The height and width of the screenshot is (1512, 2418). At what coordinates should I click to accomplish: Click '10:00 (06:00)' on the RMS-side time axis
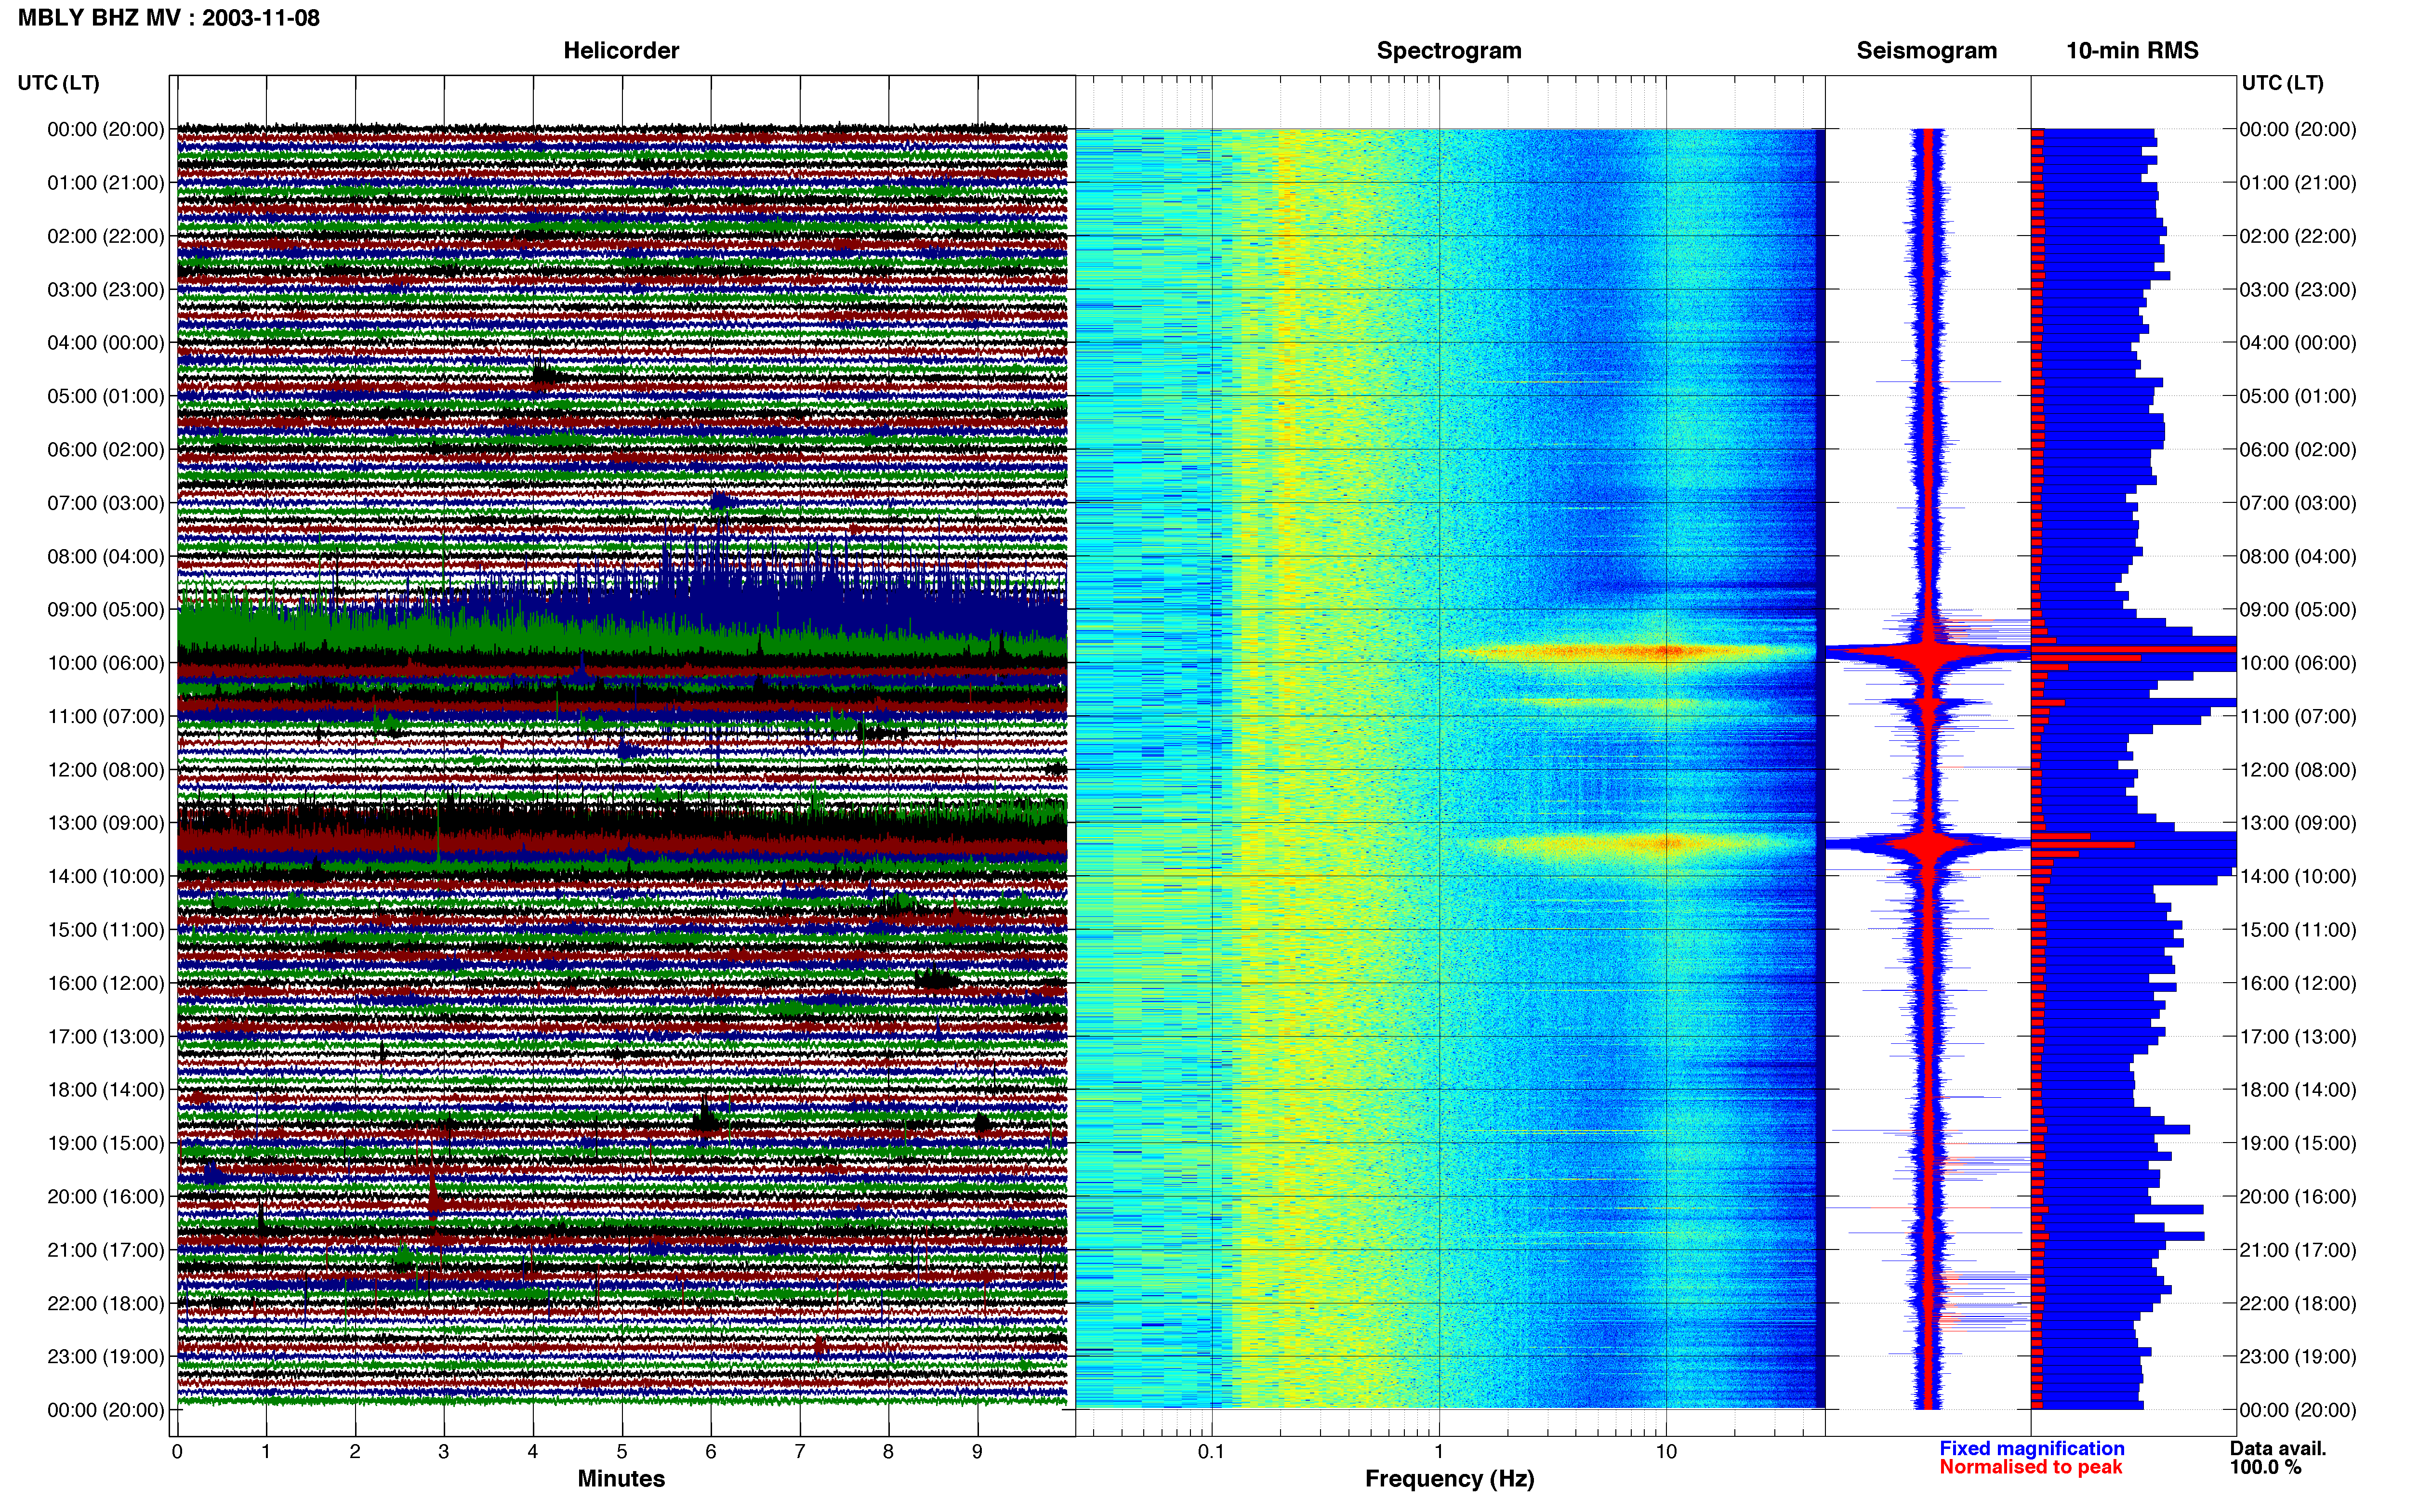pos(2298,663)
